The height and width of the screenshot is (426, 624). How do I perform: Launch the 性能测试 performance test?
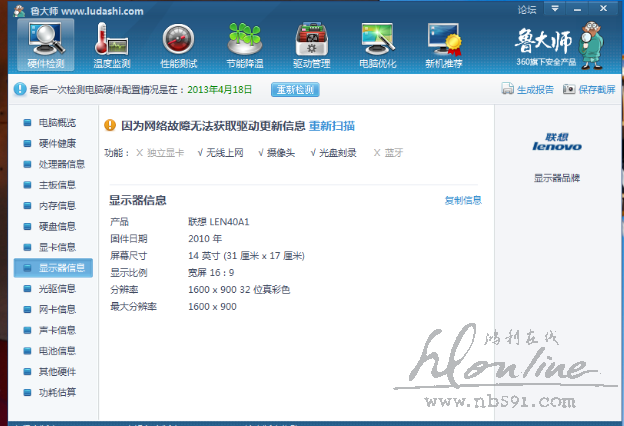tap(178, 46)
